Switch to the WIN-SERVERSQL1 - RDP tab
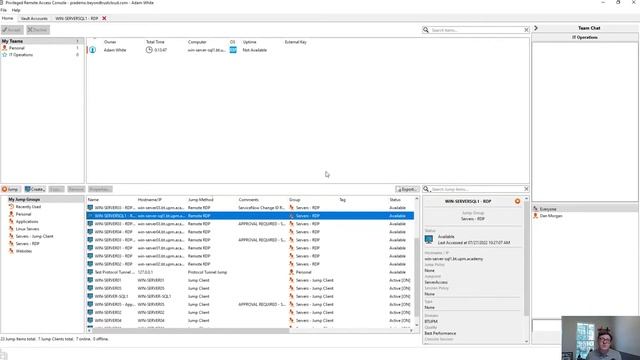This screenshot has width=640, height=360. click(77, 18)
